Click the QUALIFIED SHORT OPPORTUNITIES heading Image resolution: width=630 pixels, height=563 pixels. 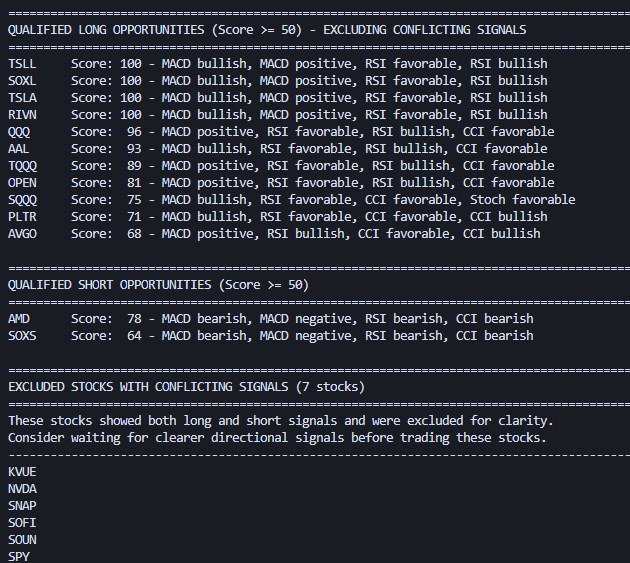coord(158,285)
